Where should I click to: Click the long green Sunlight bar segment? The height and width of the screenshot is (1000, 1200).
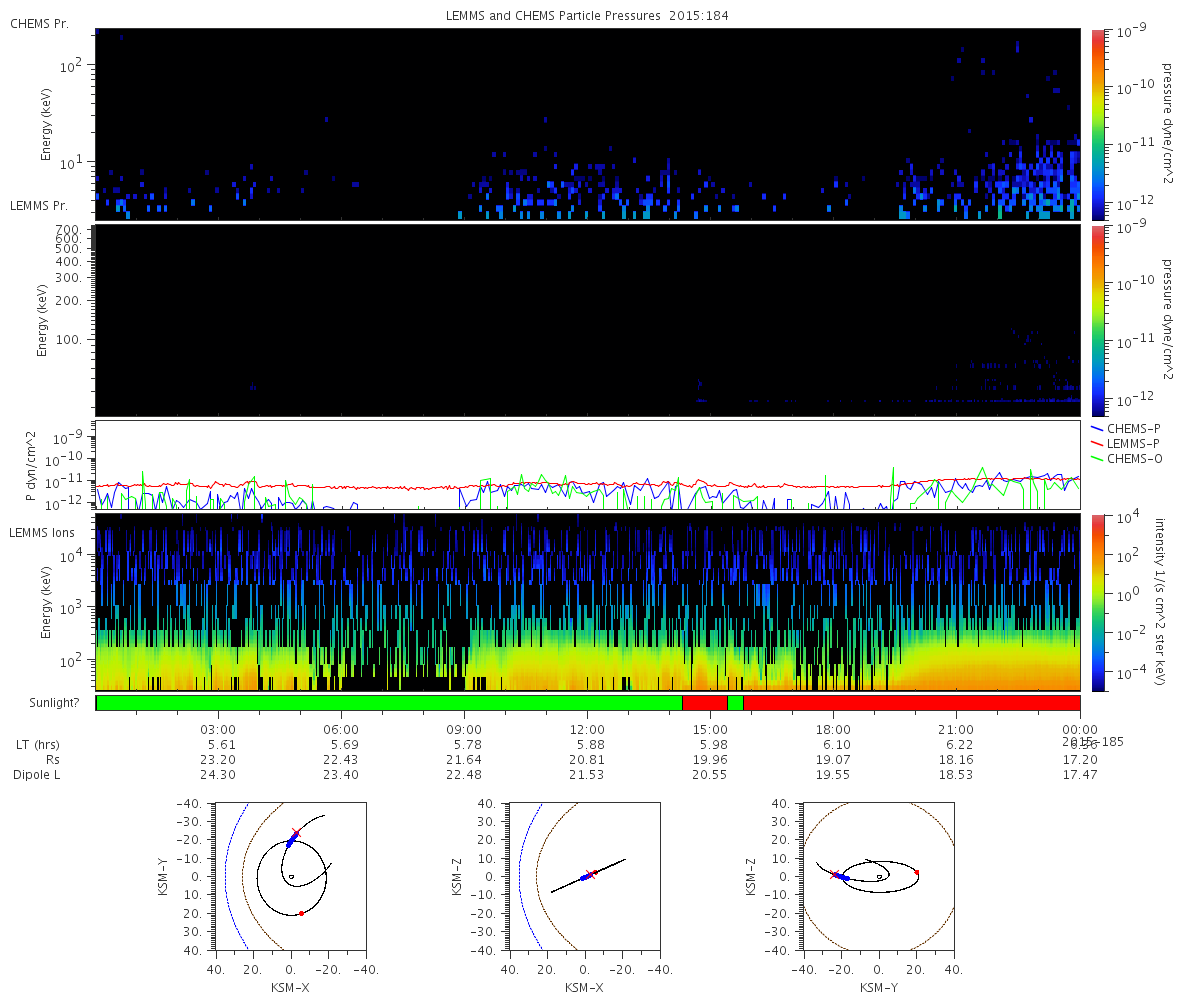389,703
